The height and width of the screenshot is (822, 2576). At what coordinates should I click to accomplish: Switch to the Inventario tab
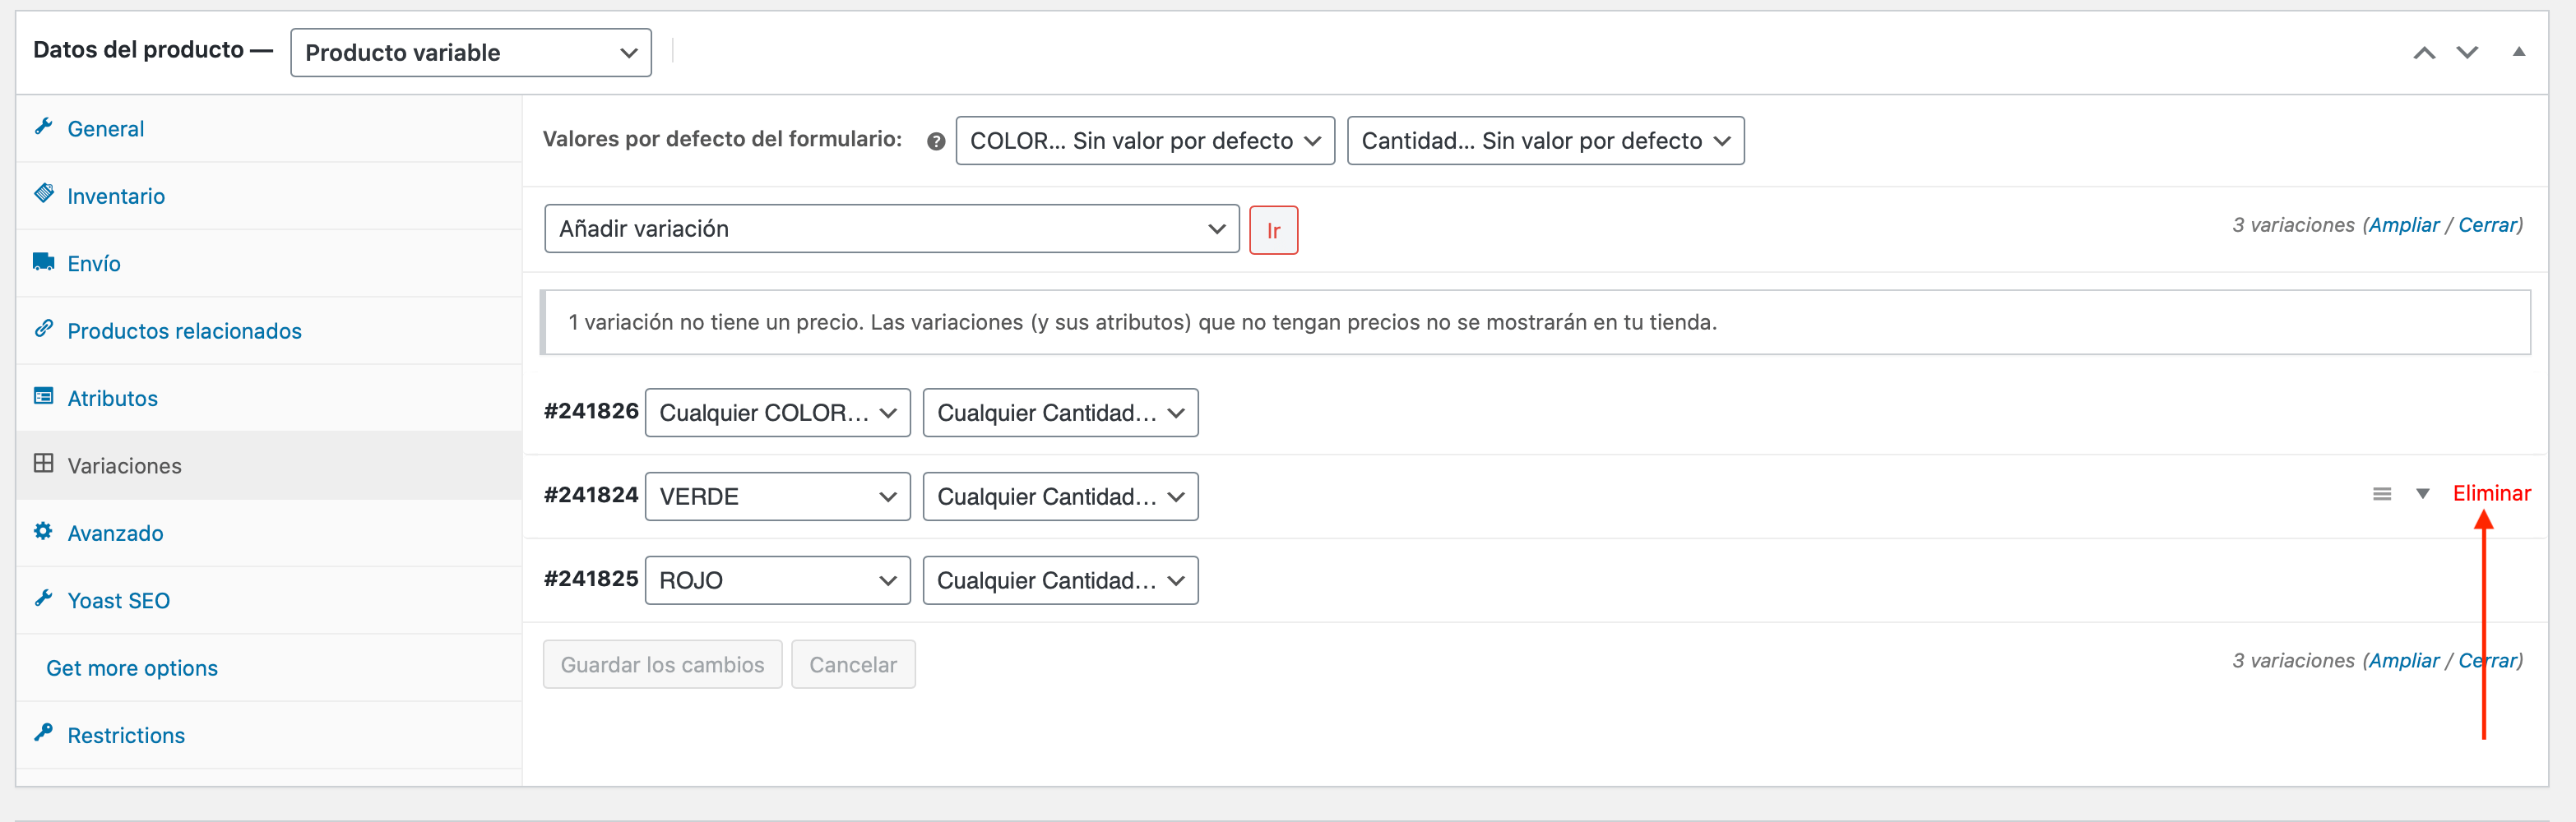tap(269, 196)
